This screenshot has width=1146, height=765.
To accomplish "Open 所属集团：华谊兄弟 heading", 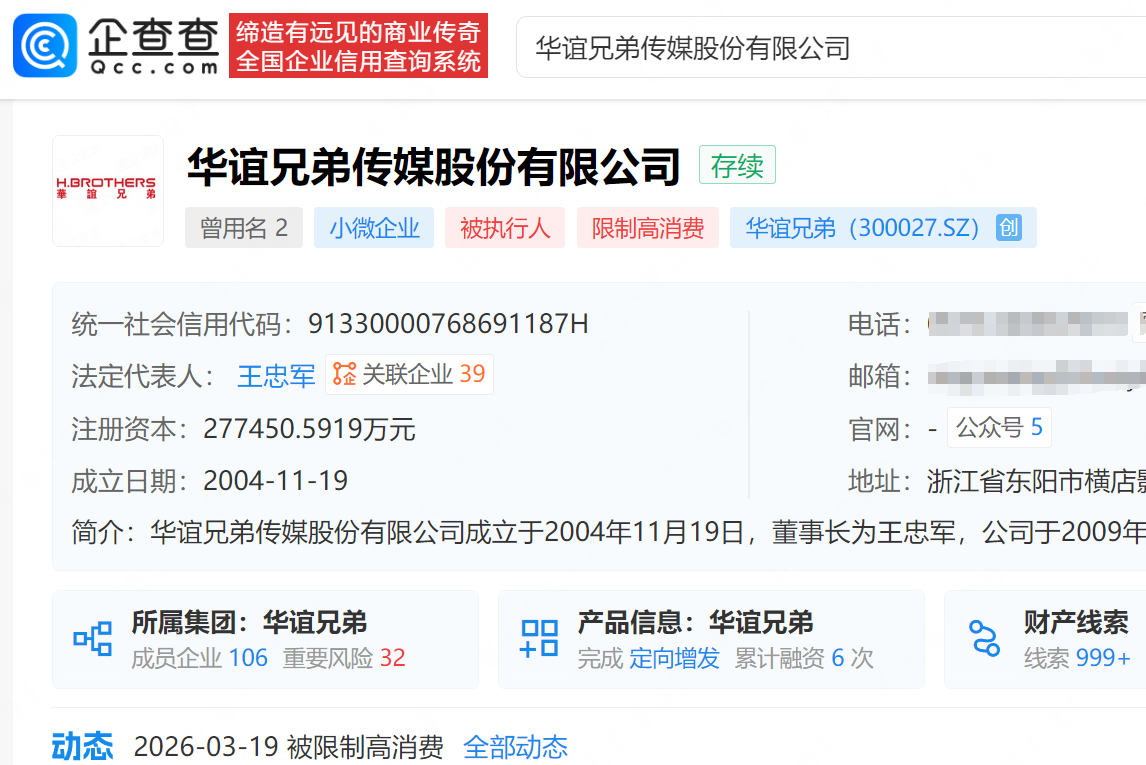I will point(249,623).
